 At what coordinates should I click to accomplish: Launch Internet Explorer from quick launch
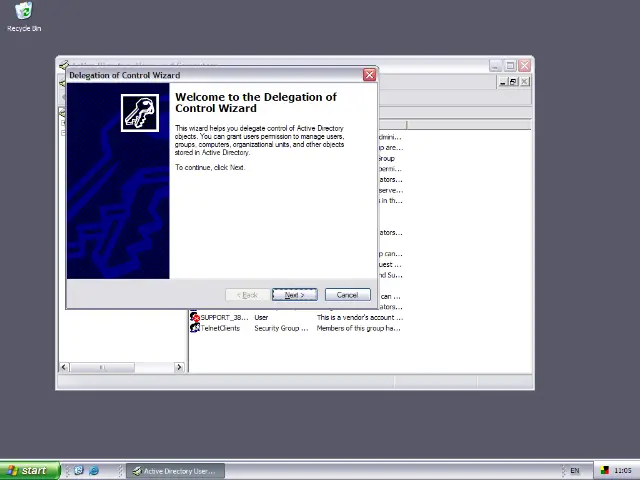coord(94,471)
